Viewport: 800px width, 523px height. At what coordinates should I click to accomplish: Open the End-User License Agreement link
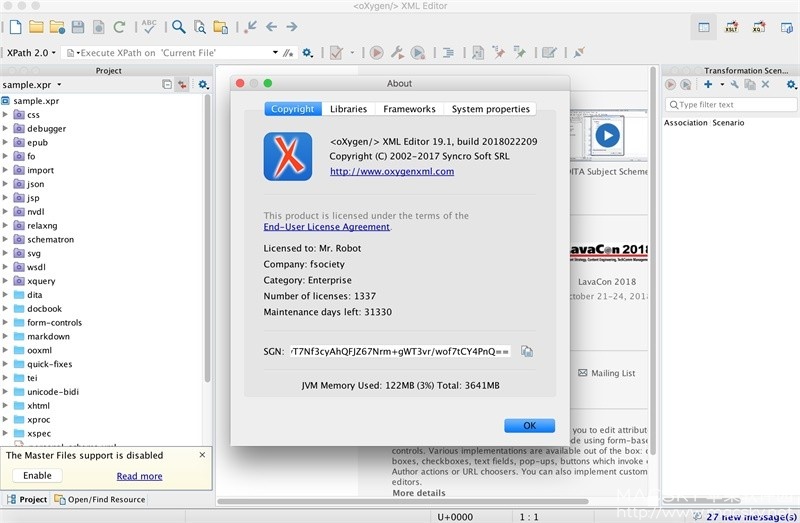(327, 227)
